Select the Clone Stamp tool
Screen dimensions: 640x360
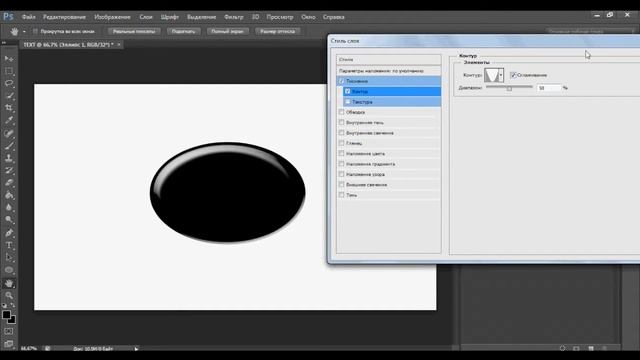coord(9,158)
